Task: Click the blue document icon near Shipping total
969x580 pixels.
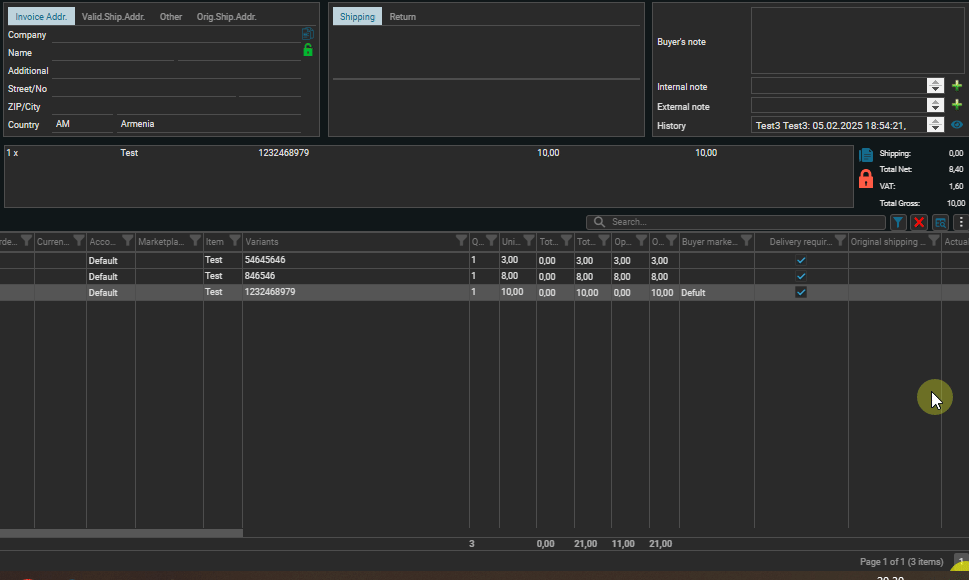Action: [x=866, y=155]
